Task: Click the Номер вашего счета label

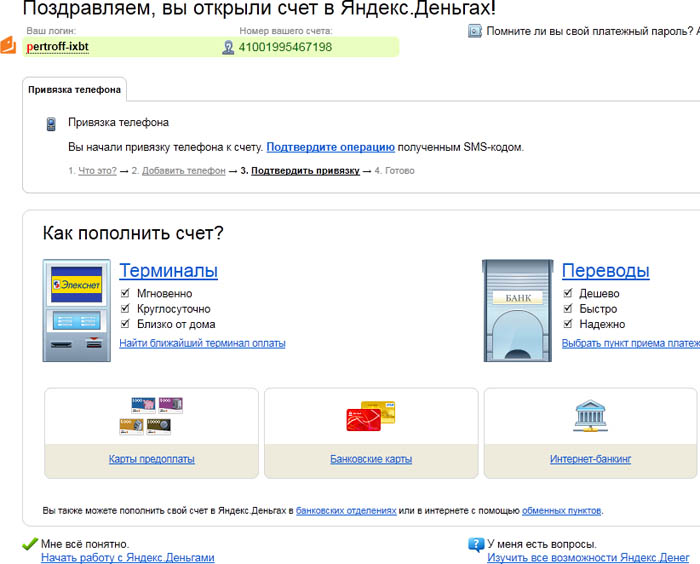Action: 286,31
